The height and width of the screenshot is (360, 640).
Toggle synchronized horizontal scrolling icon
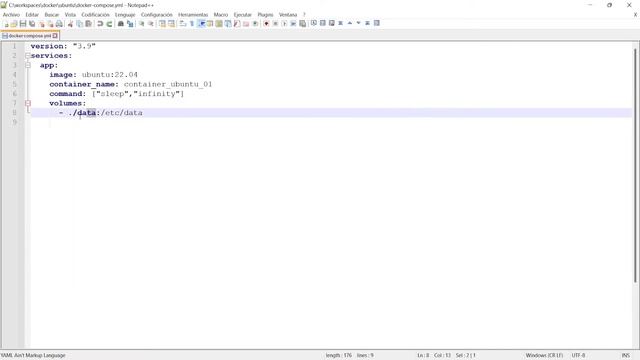(x=171, y=24)
